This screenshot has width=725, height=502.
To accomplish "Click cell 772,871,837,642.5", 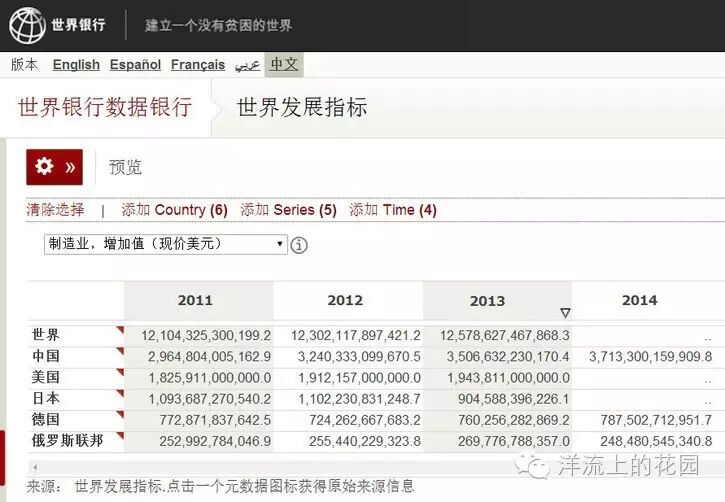I will tap(215, 420).
